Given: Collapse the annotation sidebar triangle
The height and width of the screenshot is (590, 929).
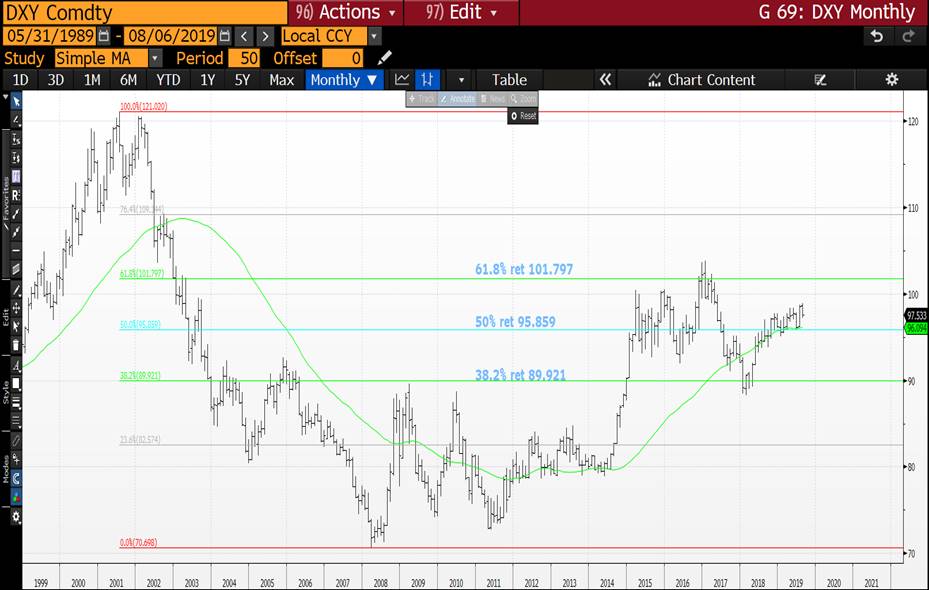Looking at the screenshot, I should tap(5, 96).
